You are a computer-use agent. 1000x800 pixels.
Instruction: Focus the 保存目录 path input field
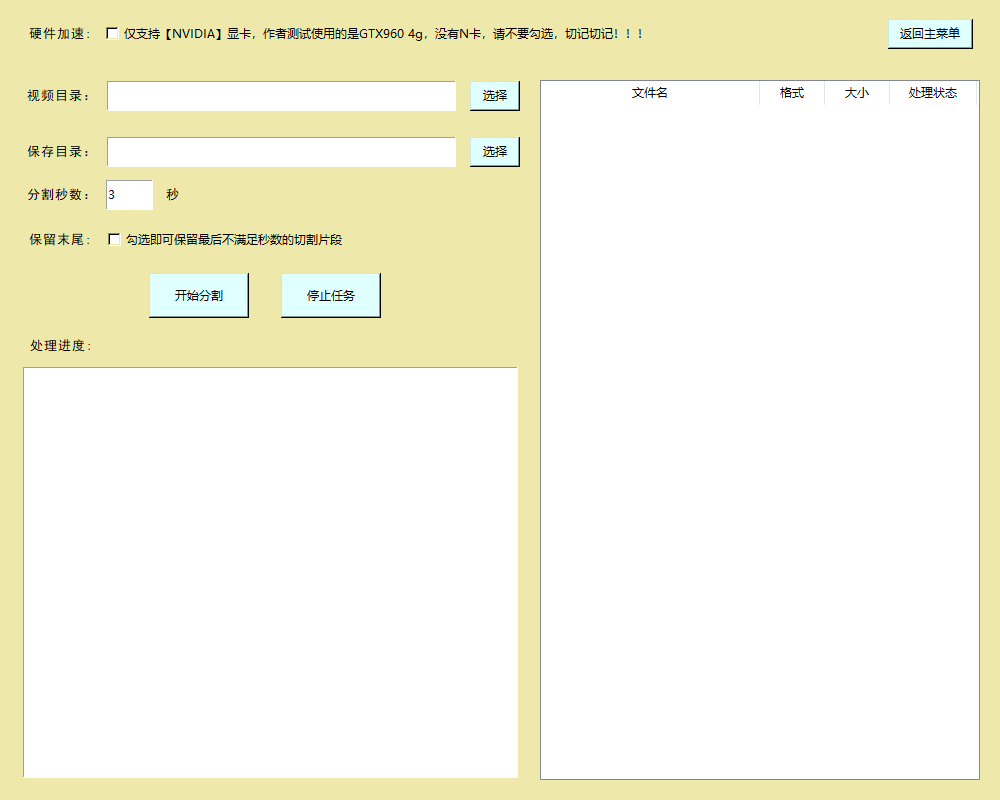click(x=281, y=152)
